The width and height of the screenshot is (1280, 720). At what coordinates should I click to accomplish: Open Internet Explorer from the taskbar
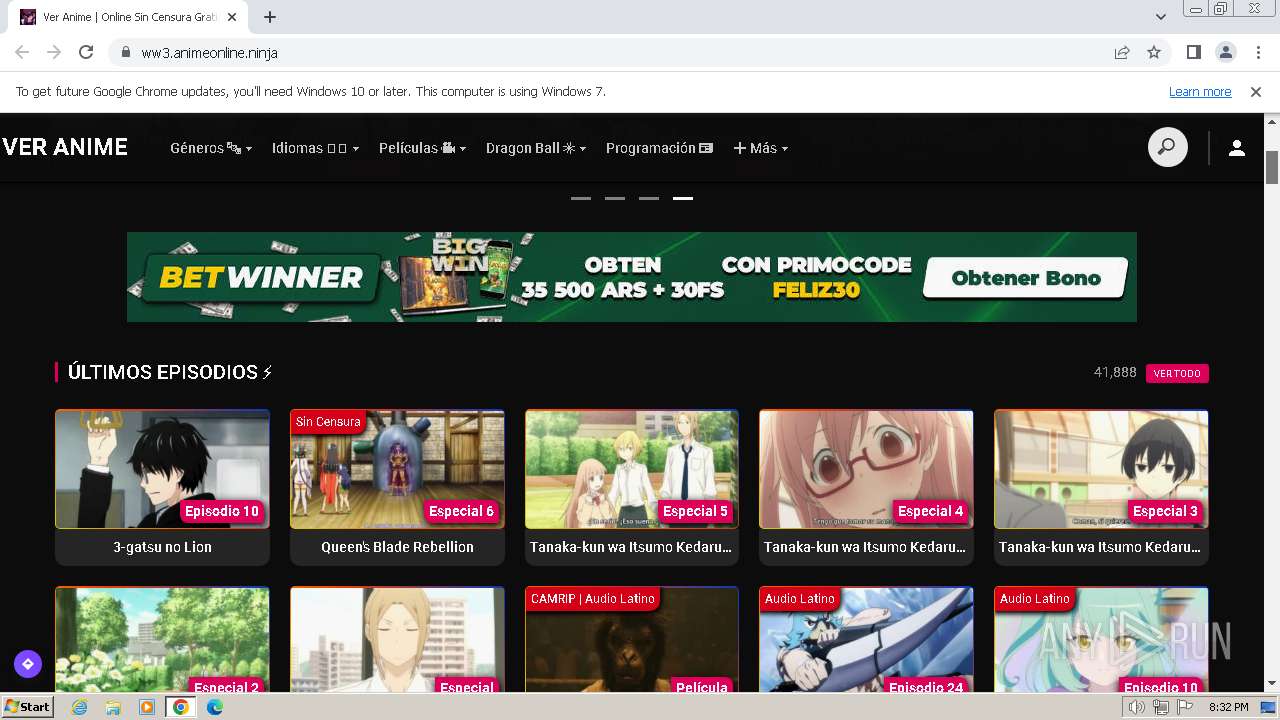point(79,707)
